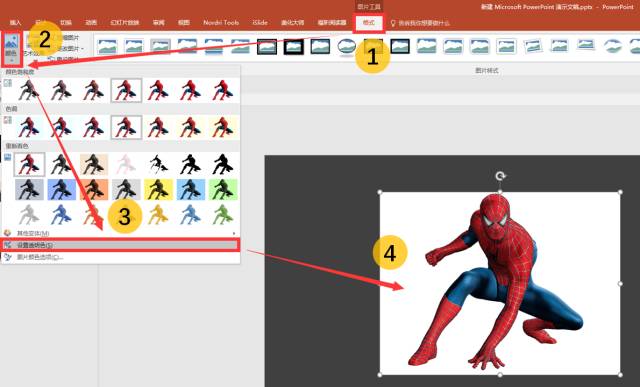Click the Tell Me search box

click(x=420, y=23)
